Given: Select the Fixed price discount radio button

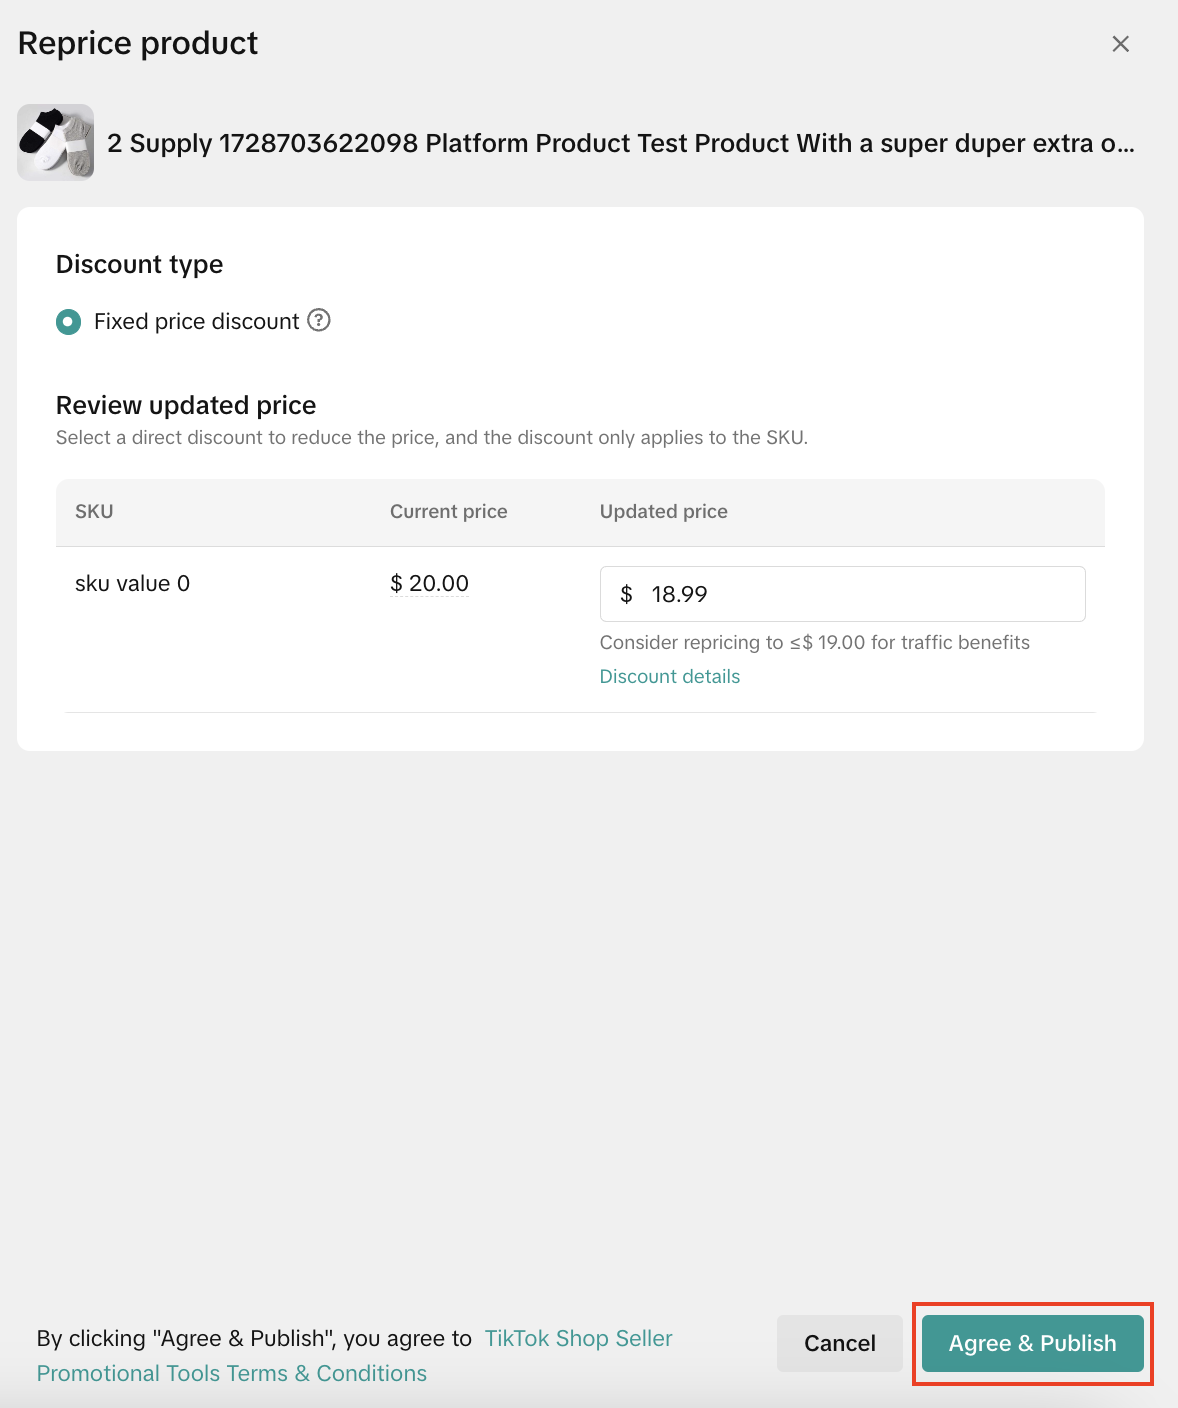Looking at the screenshot, I should [x=68, y=321].
